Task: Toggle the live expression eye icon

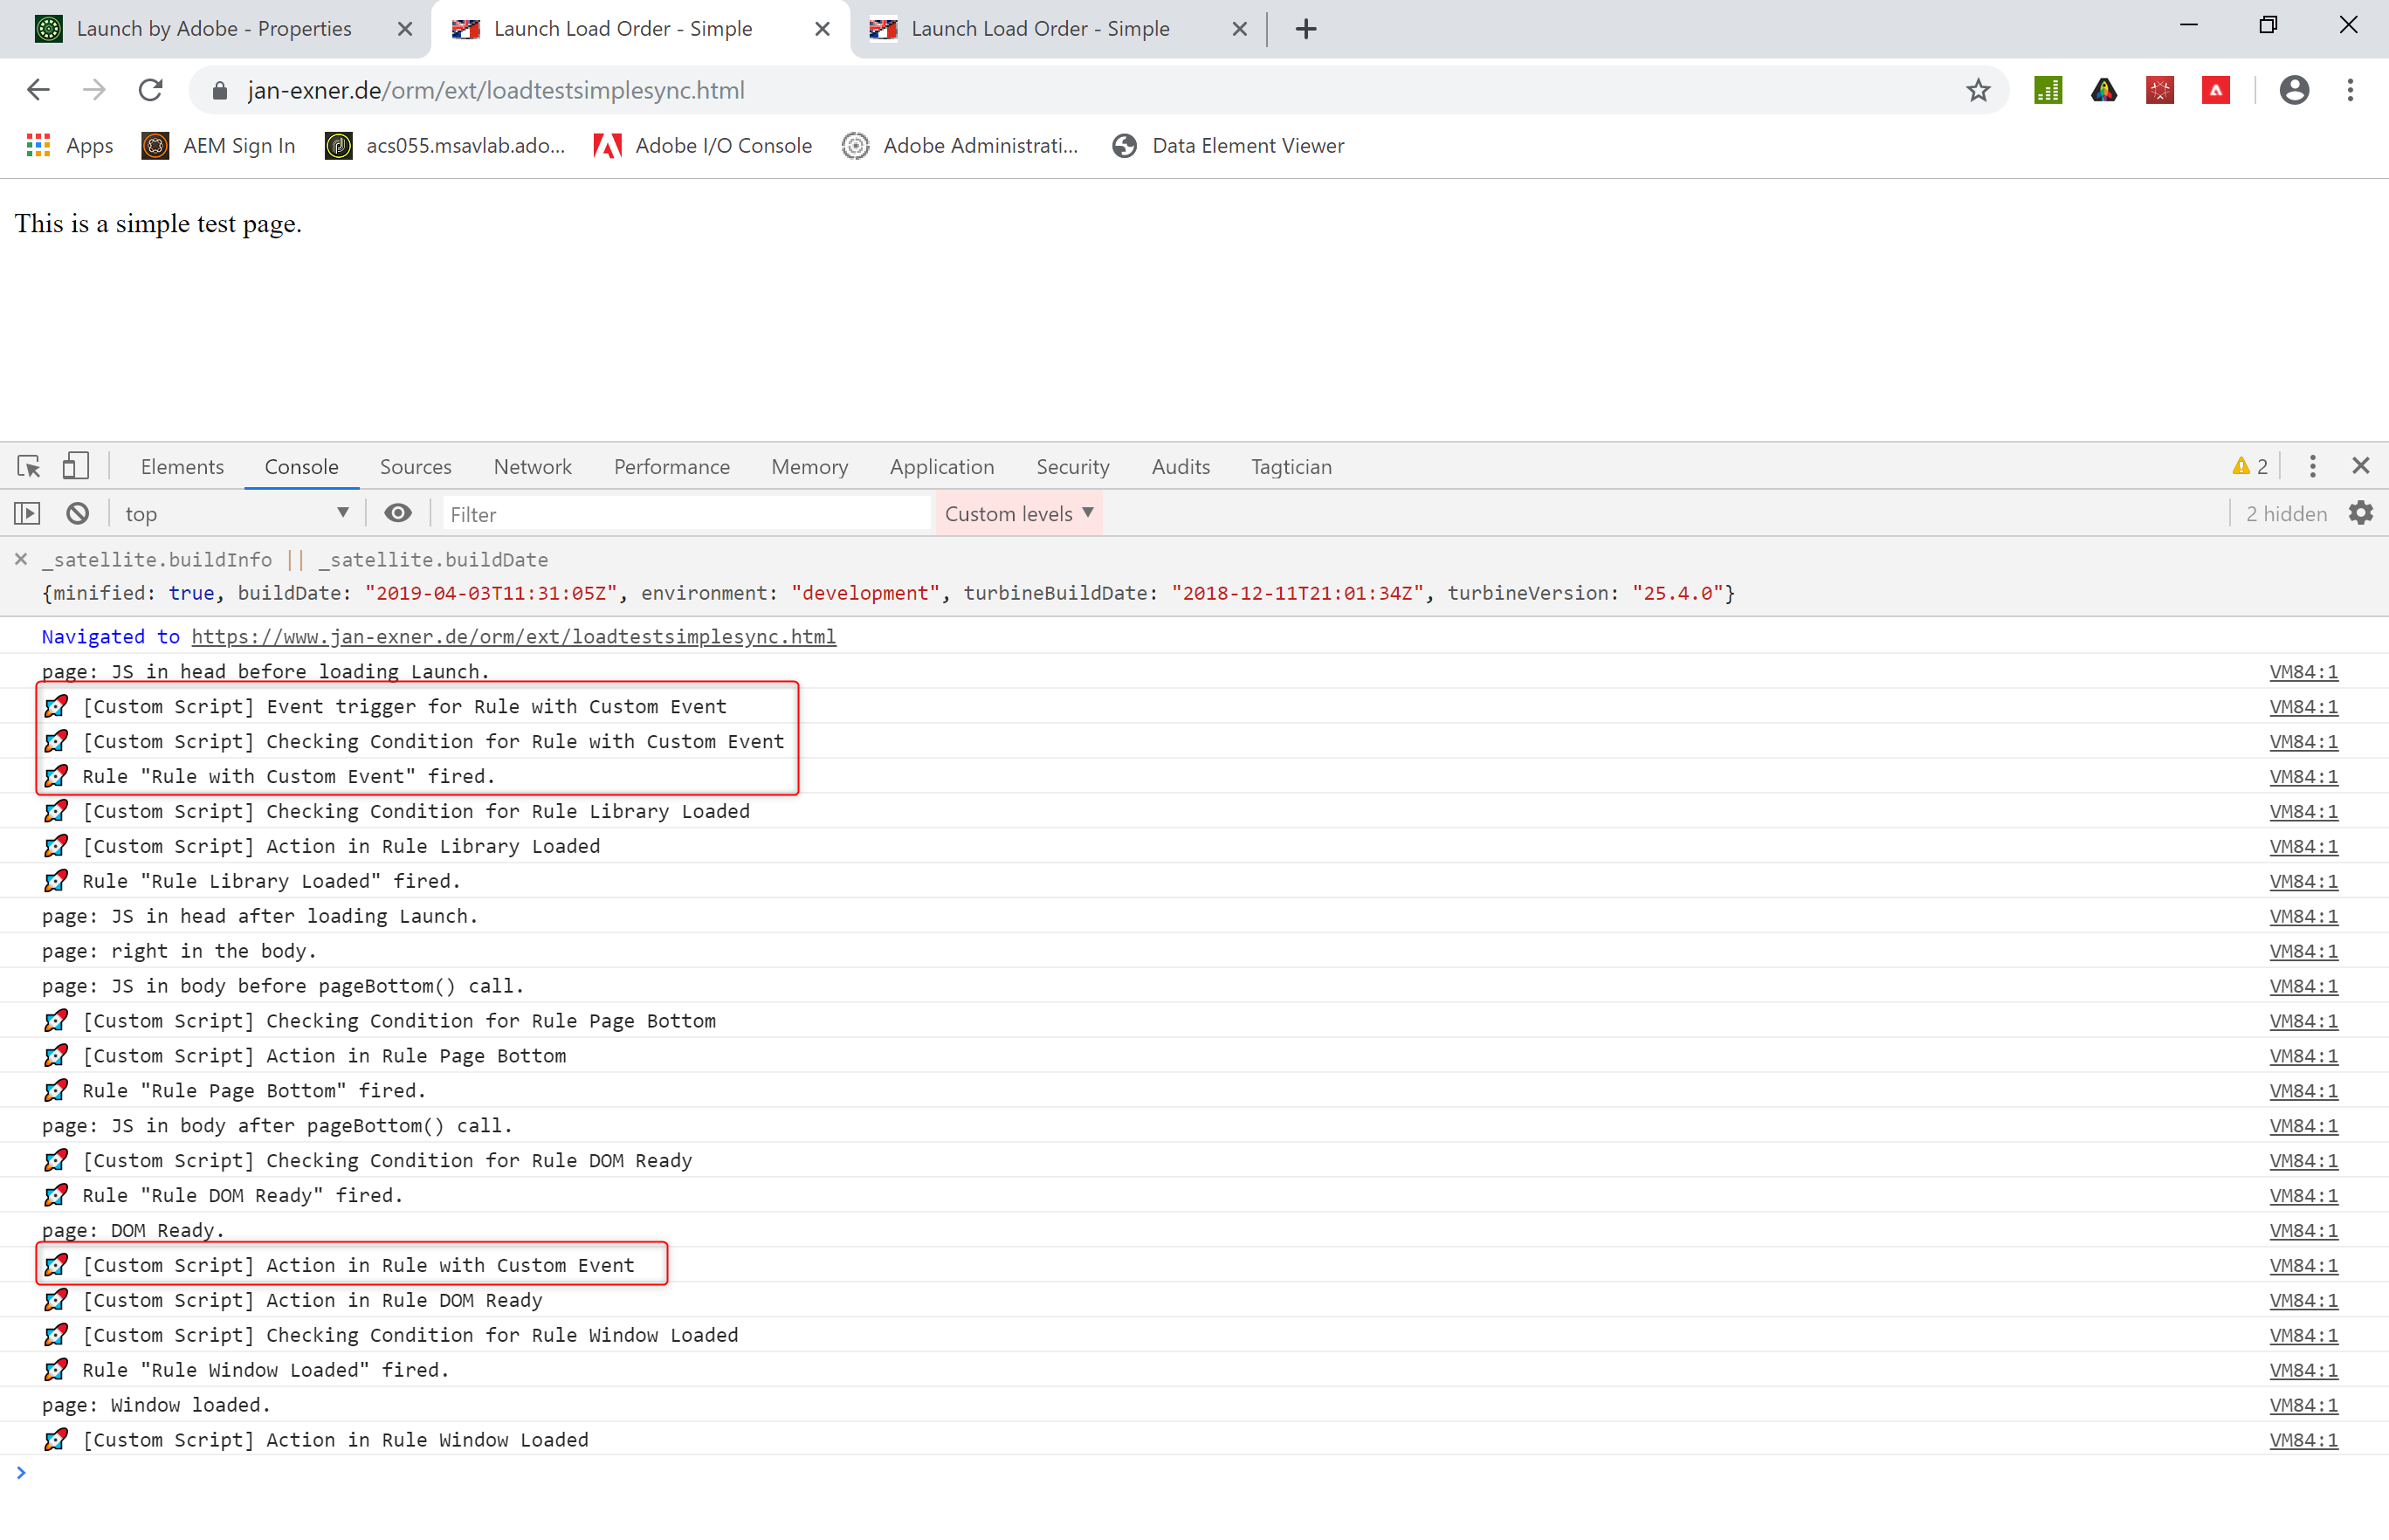Action: 398,512
